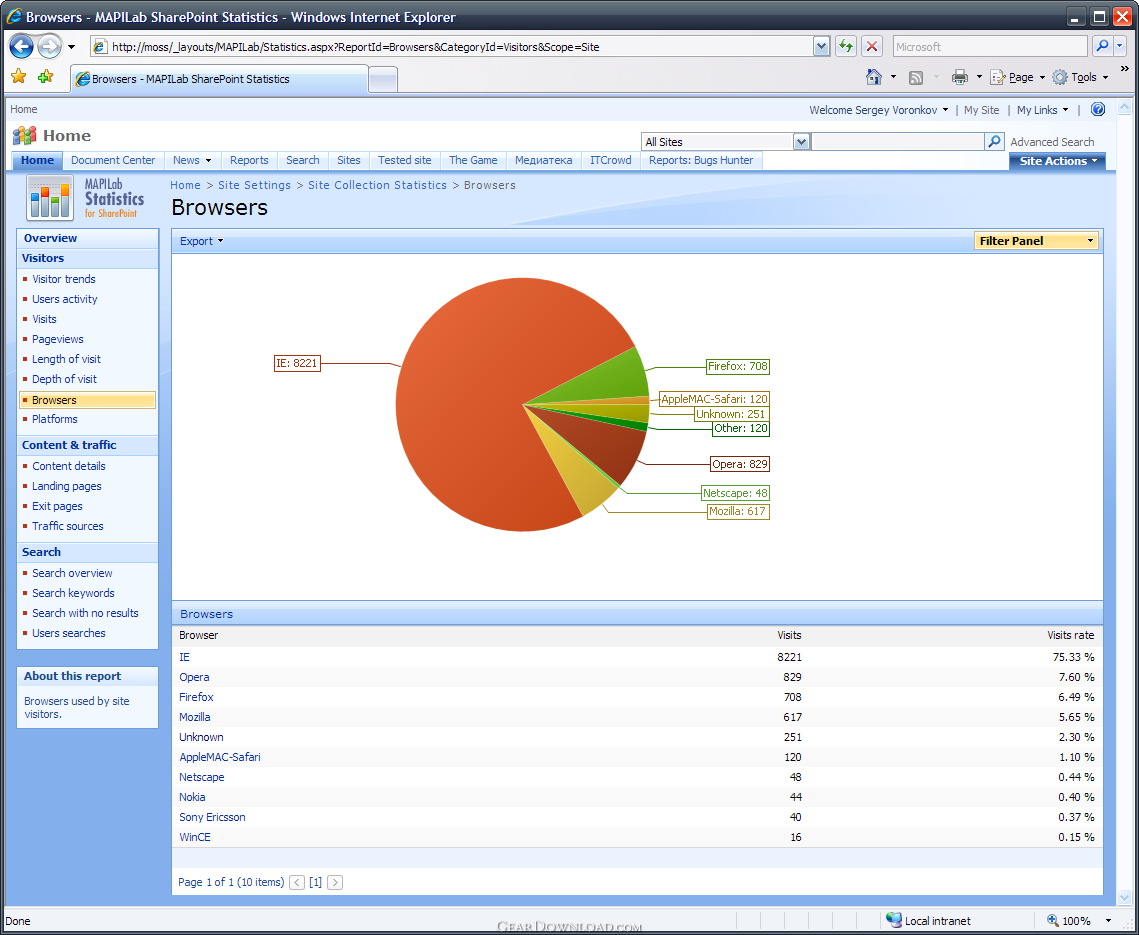The image size is (1139, 935).
Task: Select the Browsers browser tab
Action: (x=219, y=78)
